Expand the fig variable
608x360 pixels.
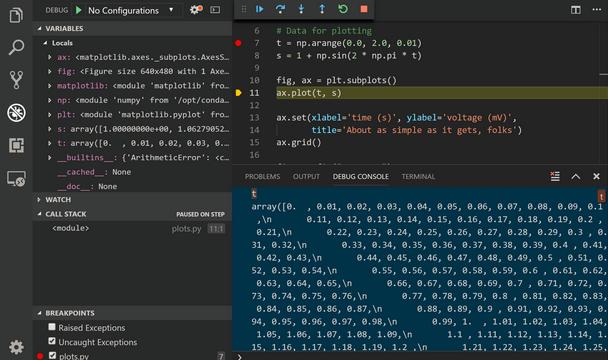50,71
